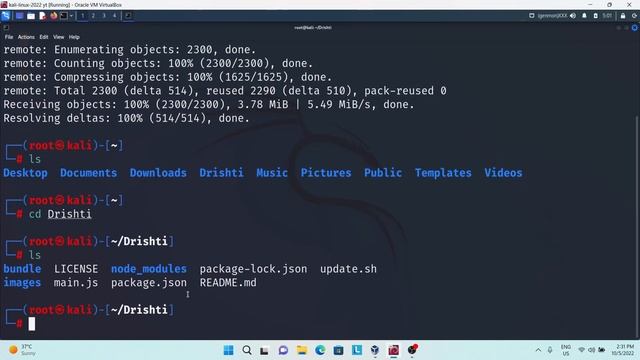Switch to workspace 2

(93, 16)
